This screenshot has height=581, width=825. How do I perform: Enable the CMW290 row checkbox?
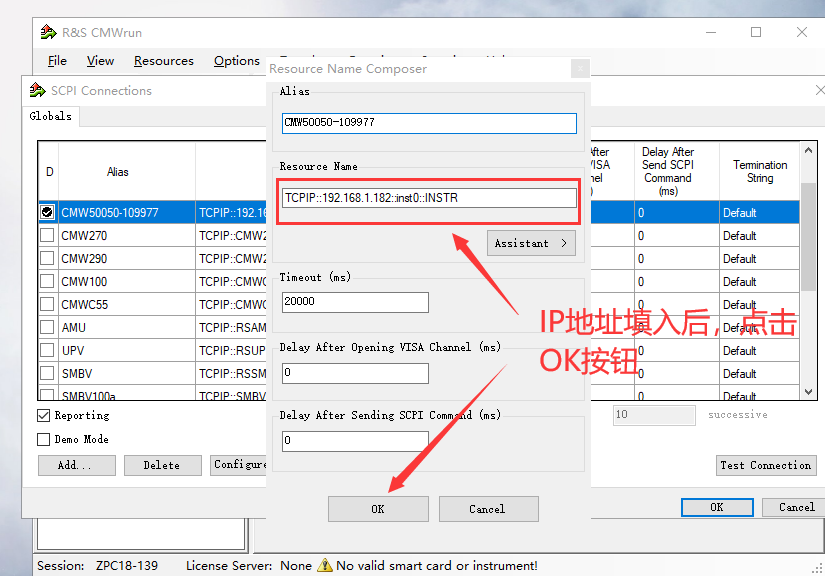(47, 258)
